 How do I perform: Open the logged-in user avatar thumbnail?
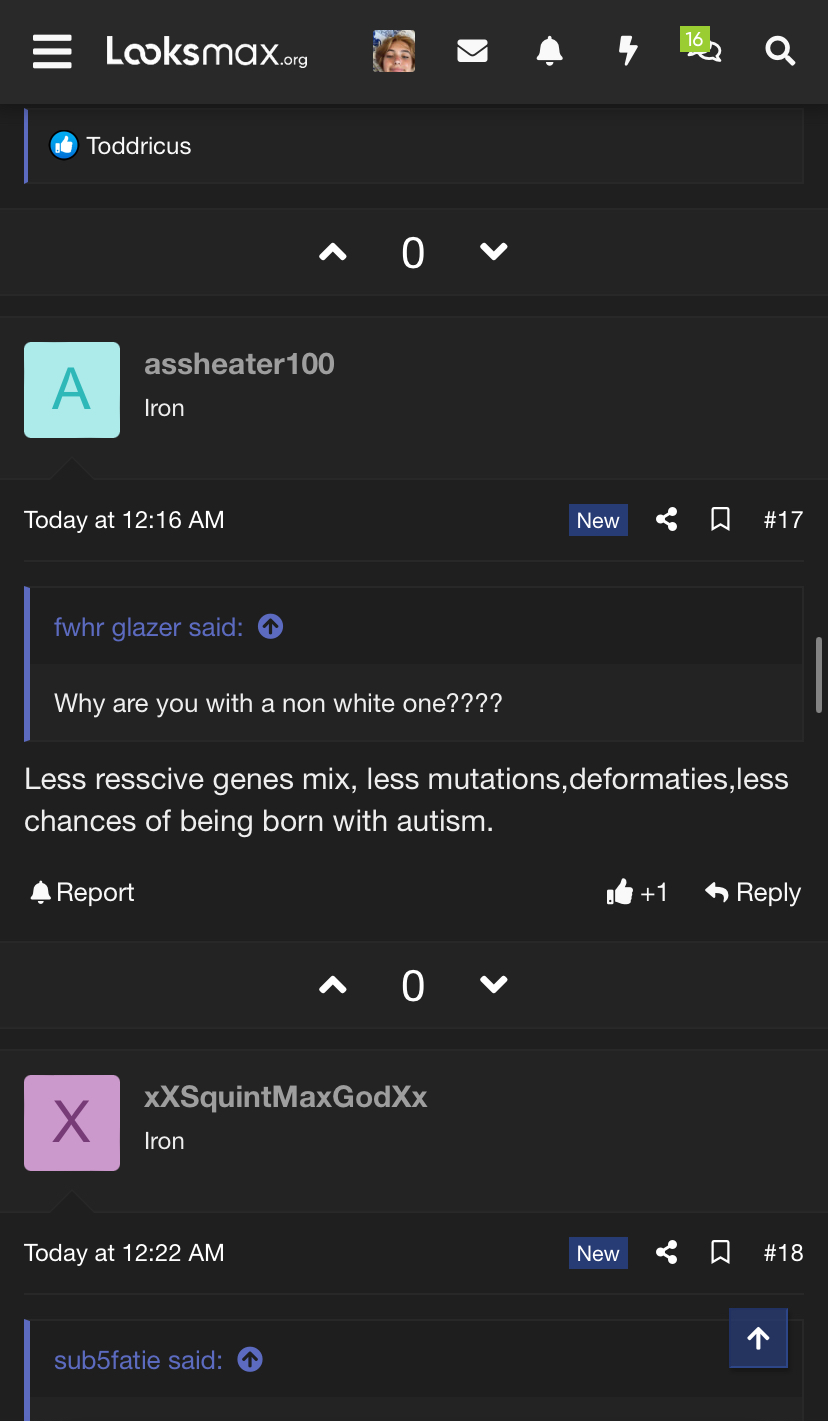coord(394,51)
